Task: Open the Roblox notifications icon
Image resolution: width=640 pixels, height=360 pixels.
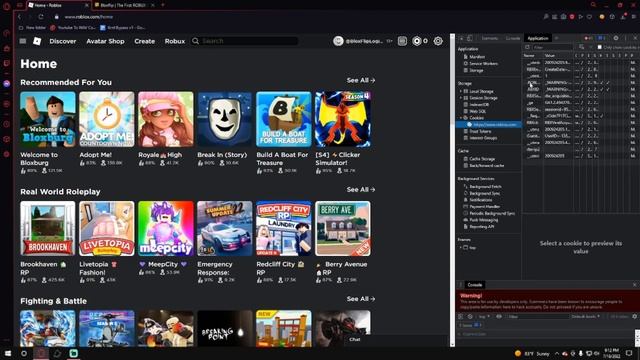Action: 402,41
